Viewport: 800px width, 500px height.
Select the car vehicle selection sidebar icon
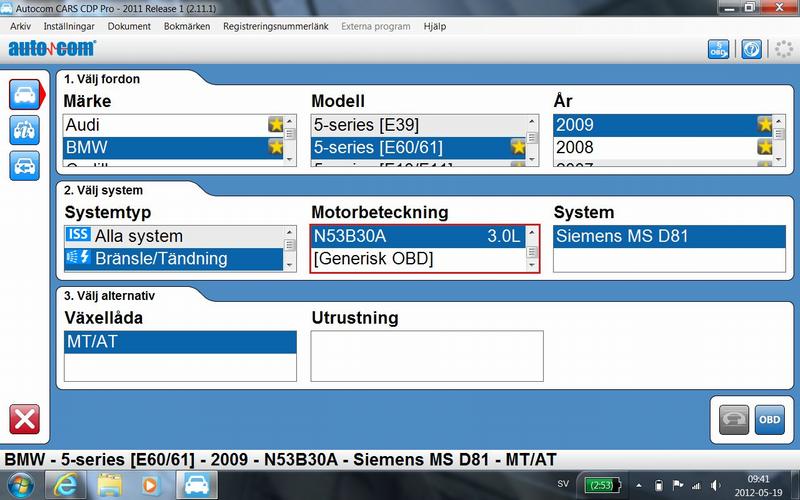(24, 95)
